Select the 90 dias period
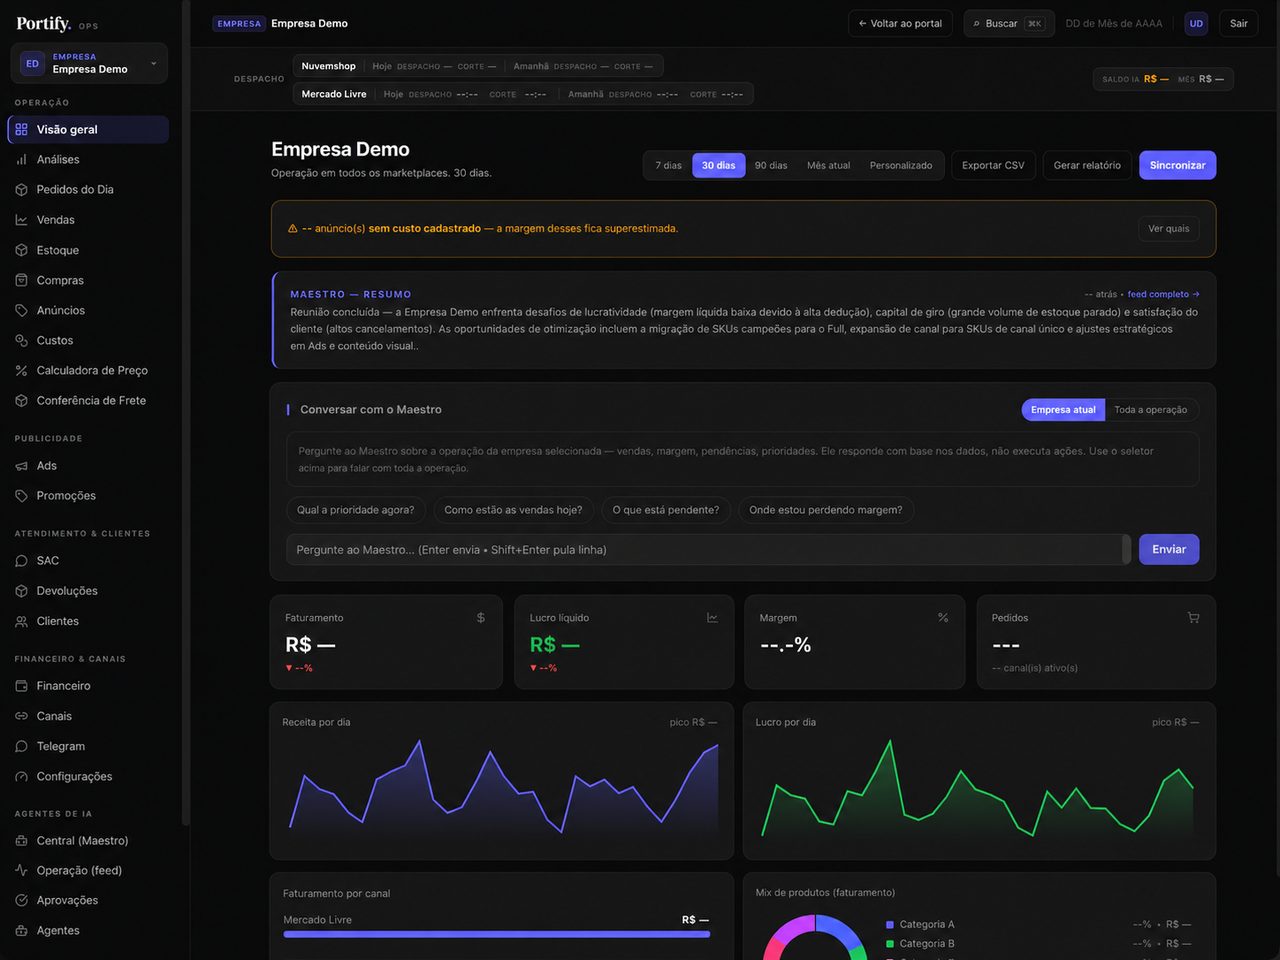1280x960 pixels. point(771,166)
